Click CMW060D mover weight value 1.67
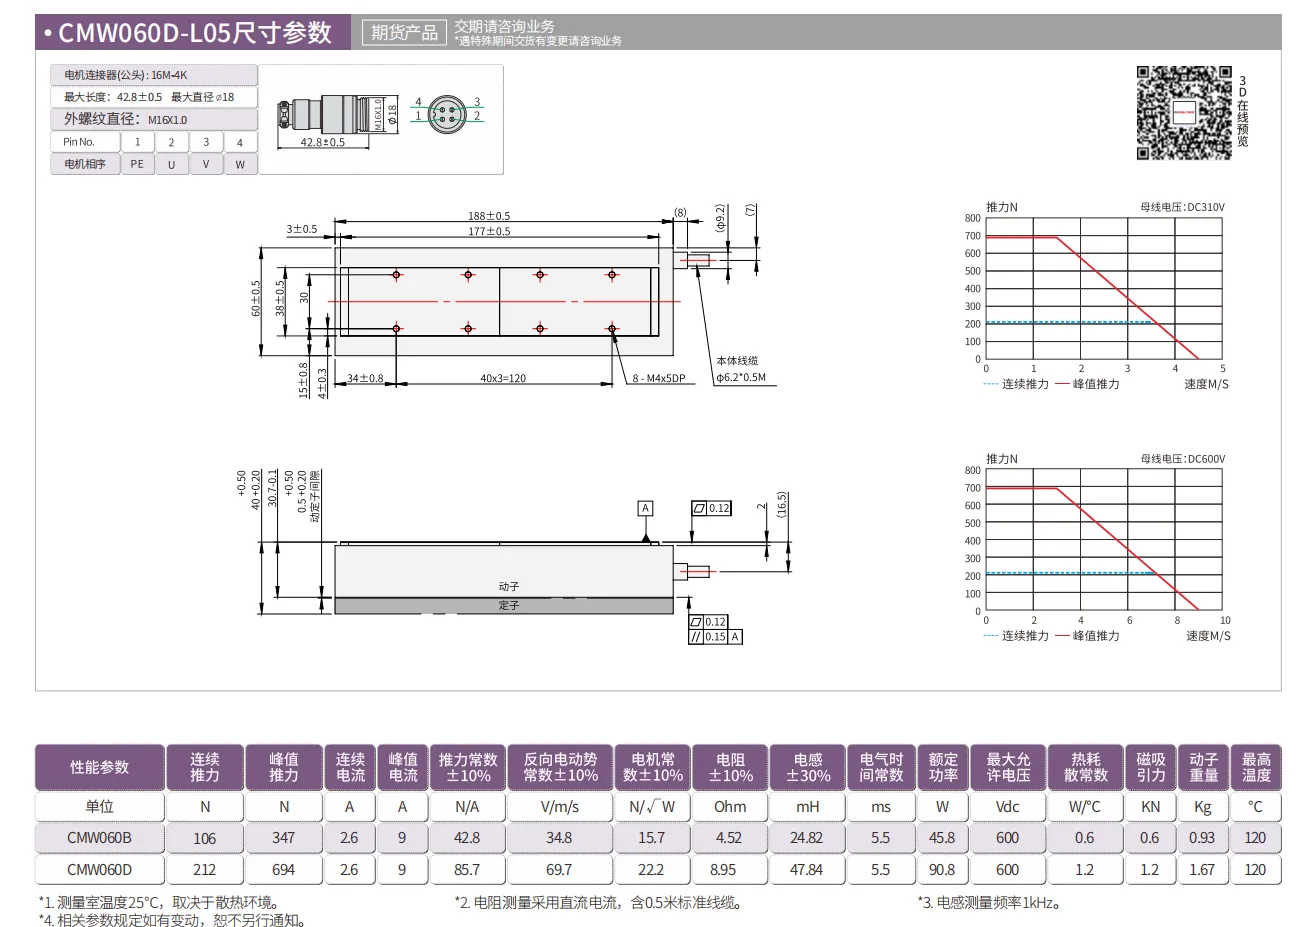1308x927 pixels. pyautogui.click(x=1203, y=869)
